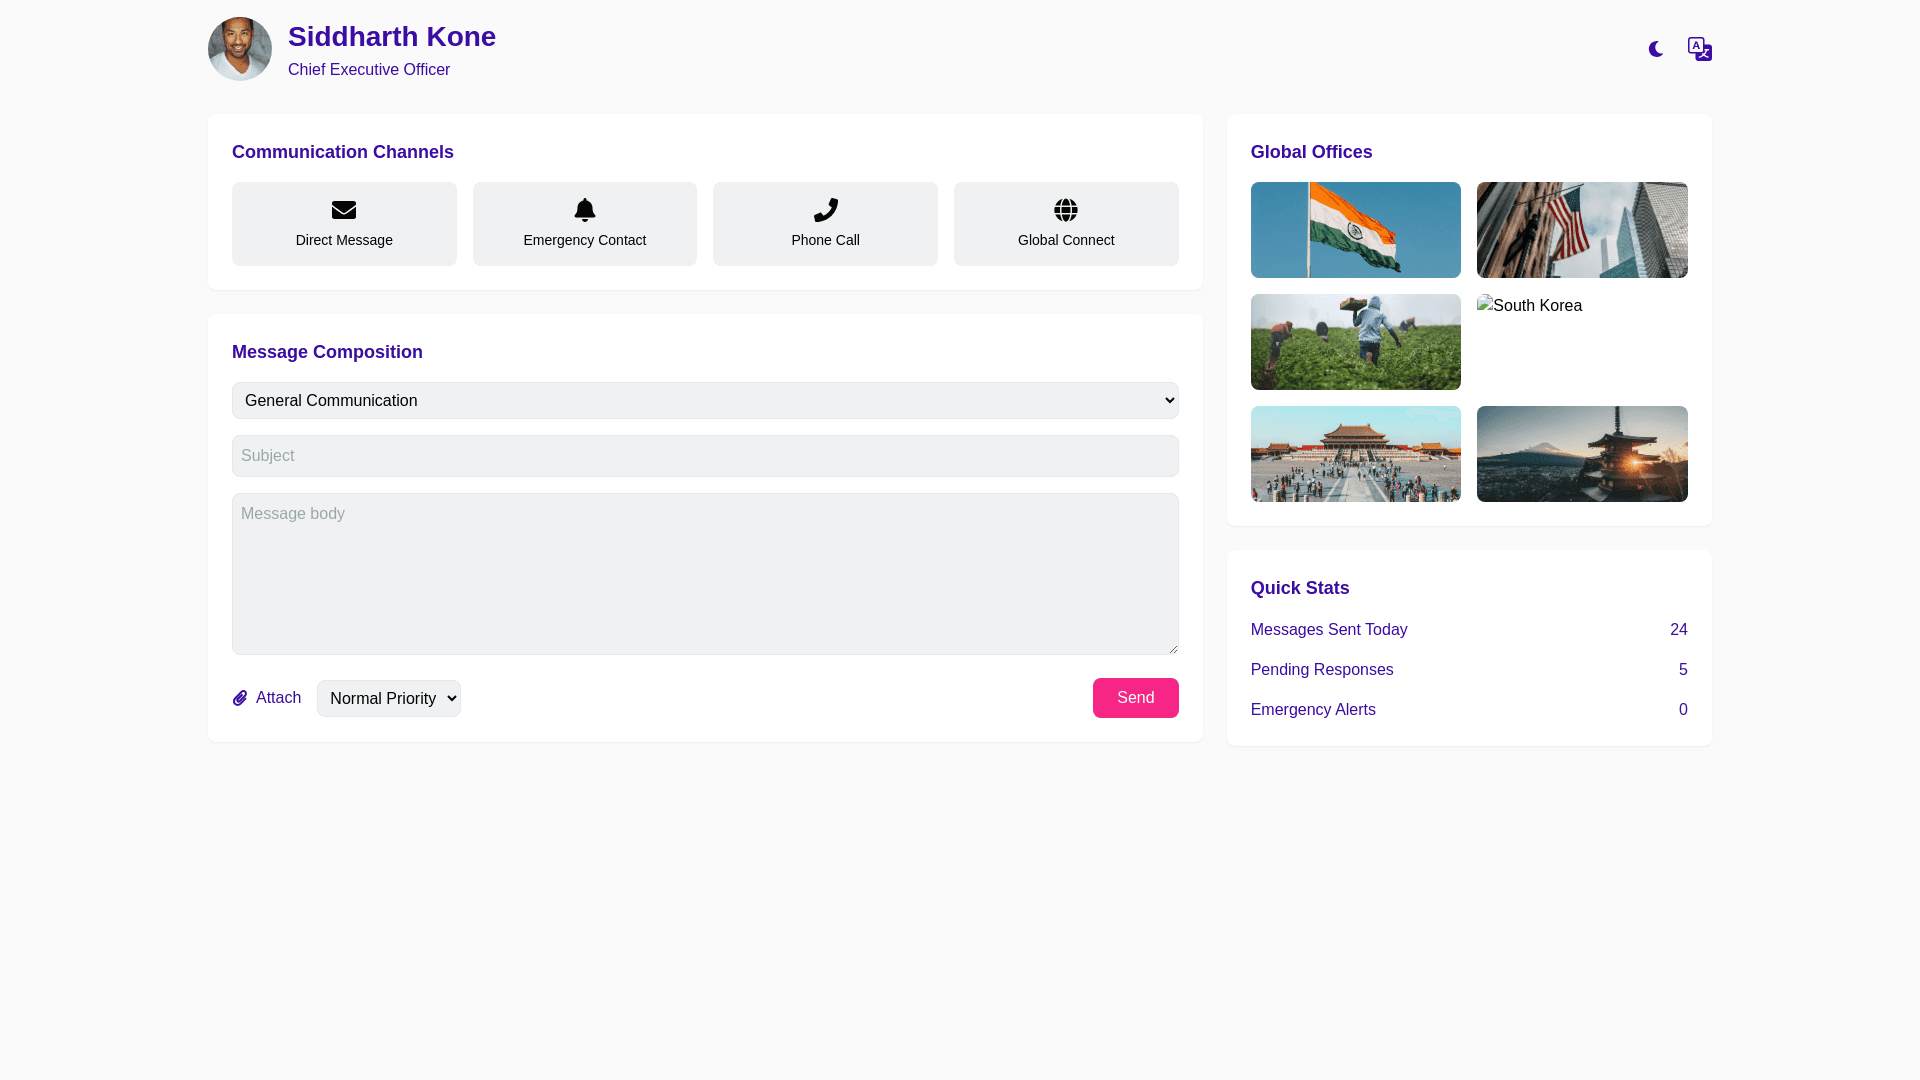Select the Emergency Contact bell icon
This screenshot has width=1920, height=1080.
coord(585,210)
